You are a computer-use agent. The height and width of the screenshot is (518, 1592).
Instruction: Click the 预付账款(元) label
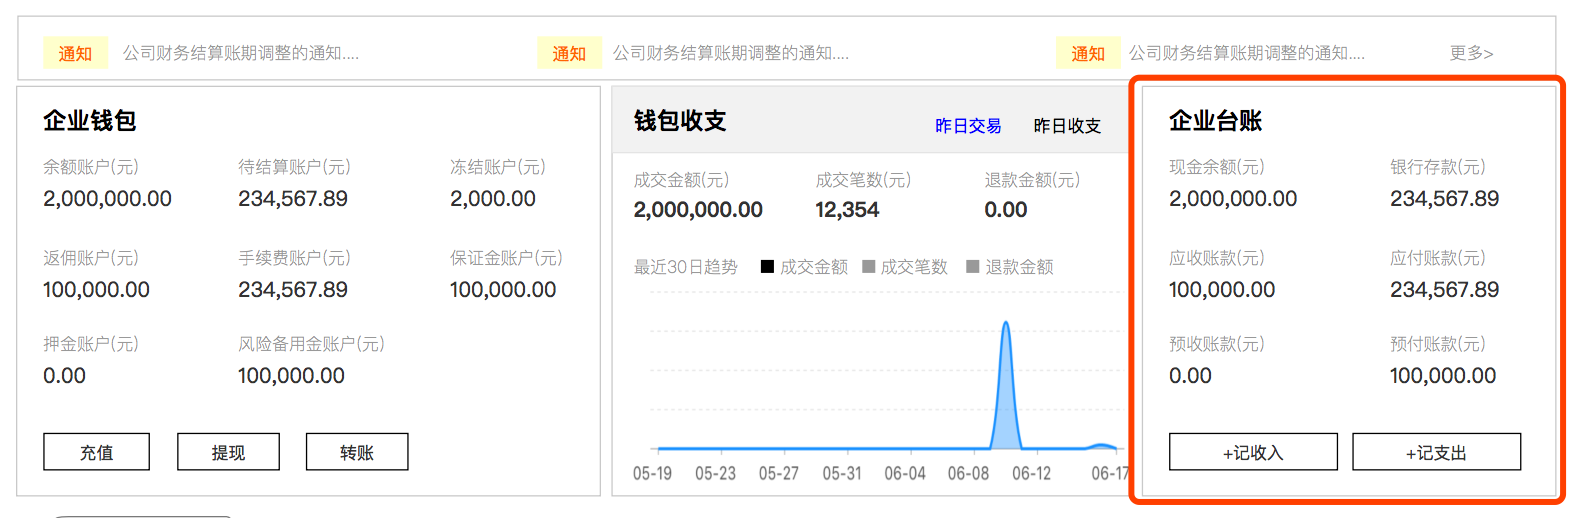tap(1438, 344)
